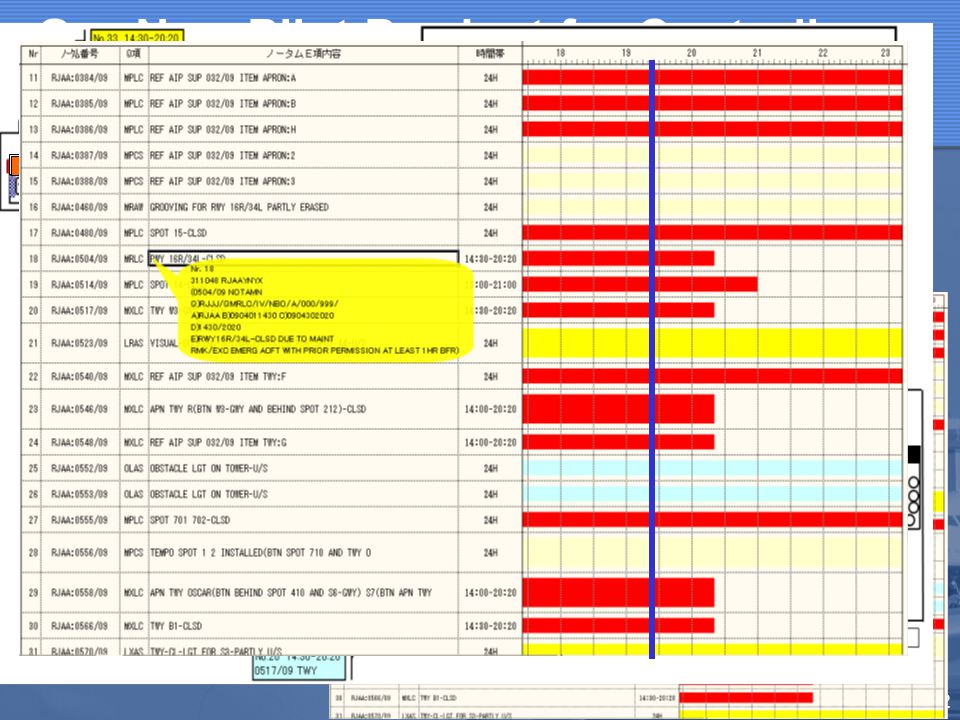Select the '時間帯' column header
The width and height of the screenshot is (960, 720).
tap(490, 54)
